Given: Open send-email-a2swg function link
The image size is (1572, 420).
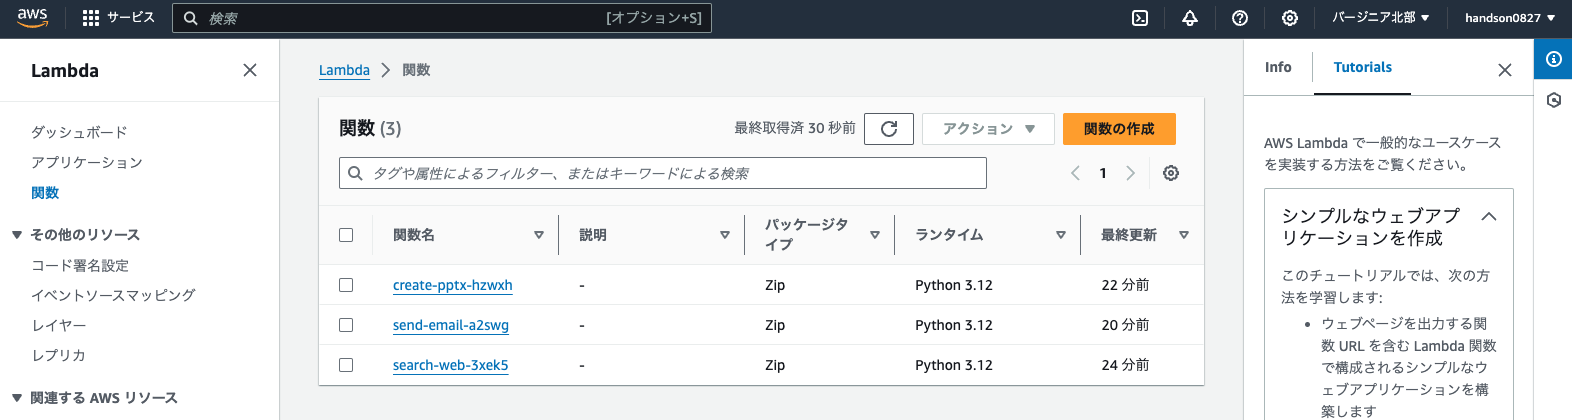Looking at the screenshot, I should click(x=451, y=325).
